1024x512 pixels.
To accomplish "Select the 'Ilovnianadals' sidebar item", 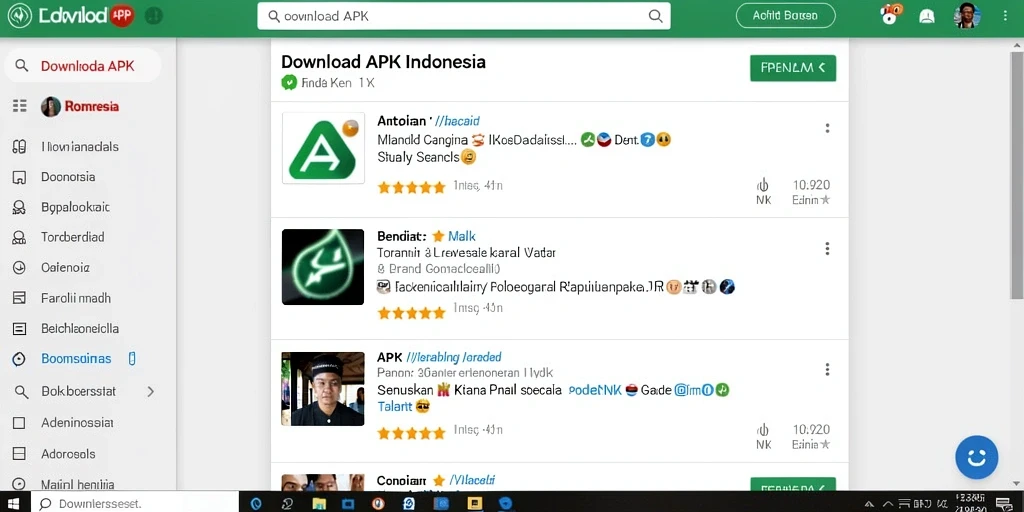I will tap(80, 147).
